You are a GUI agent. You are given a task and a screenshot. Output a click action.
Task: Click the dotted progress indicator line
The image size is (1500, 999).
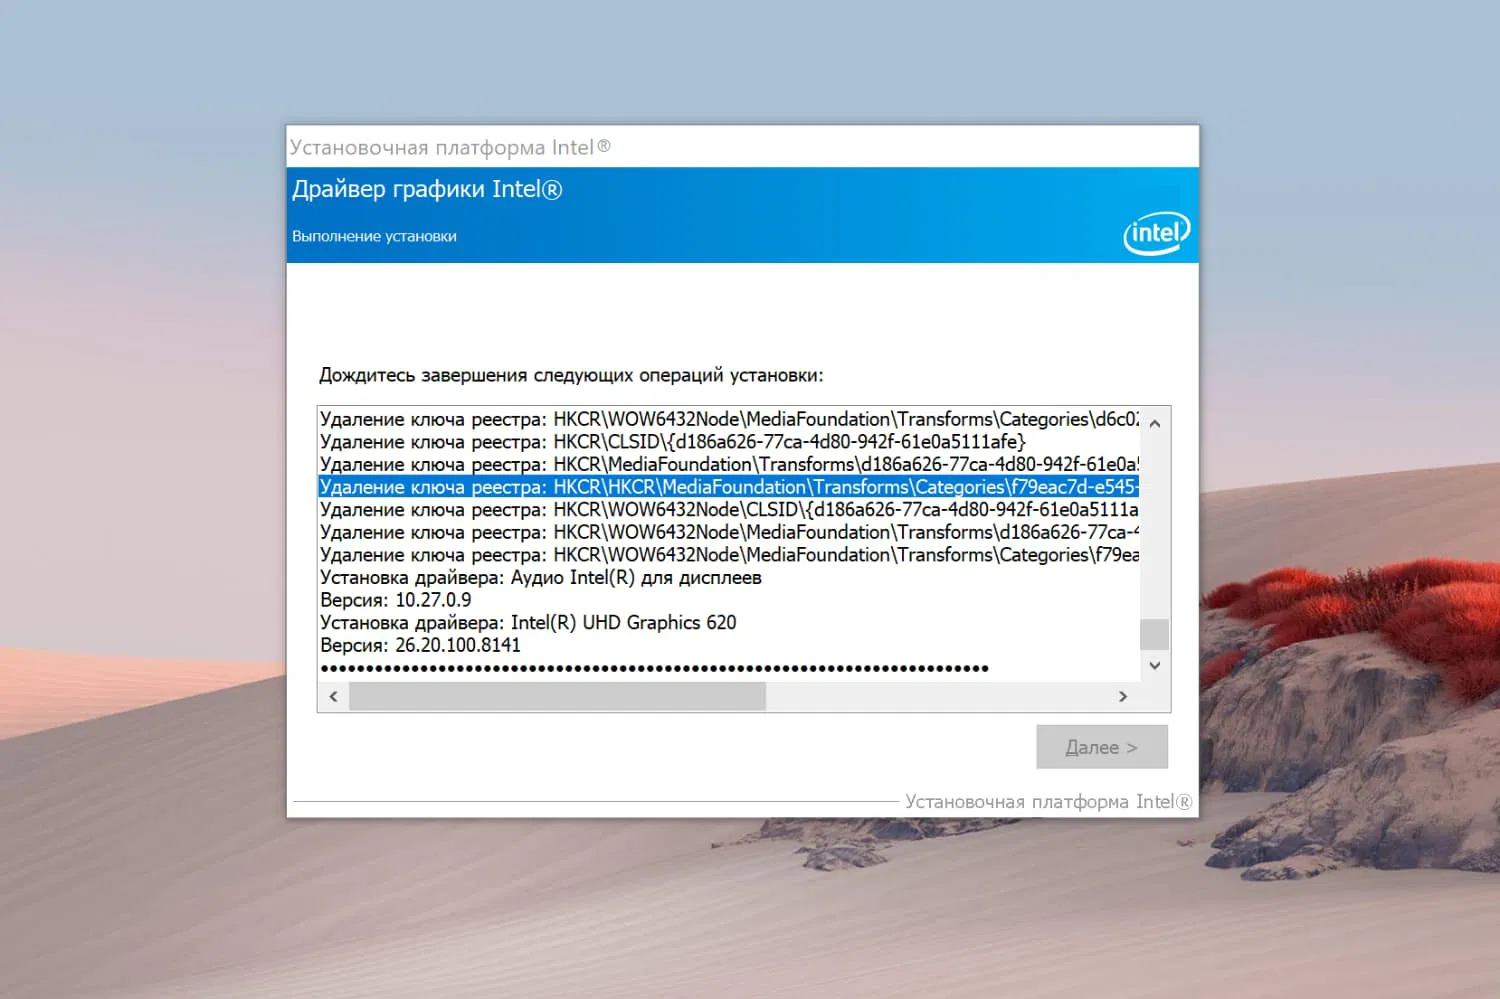pos(653,668)
